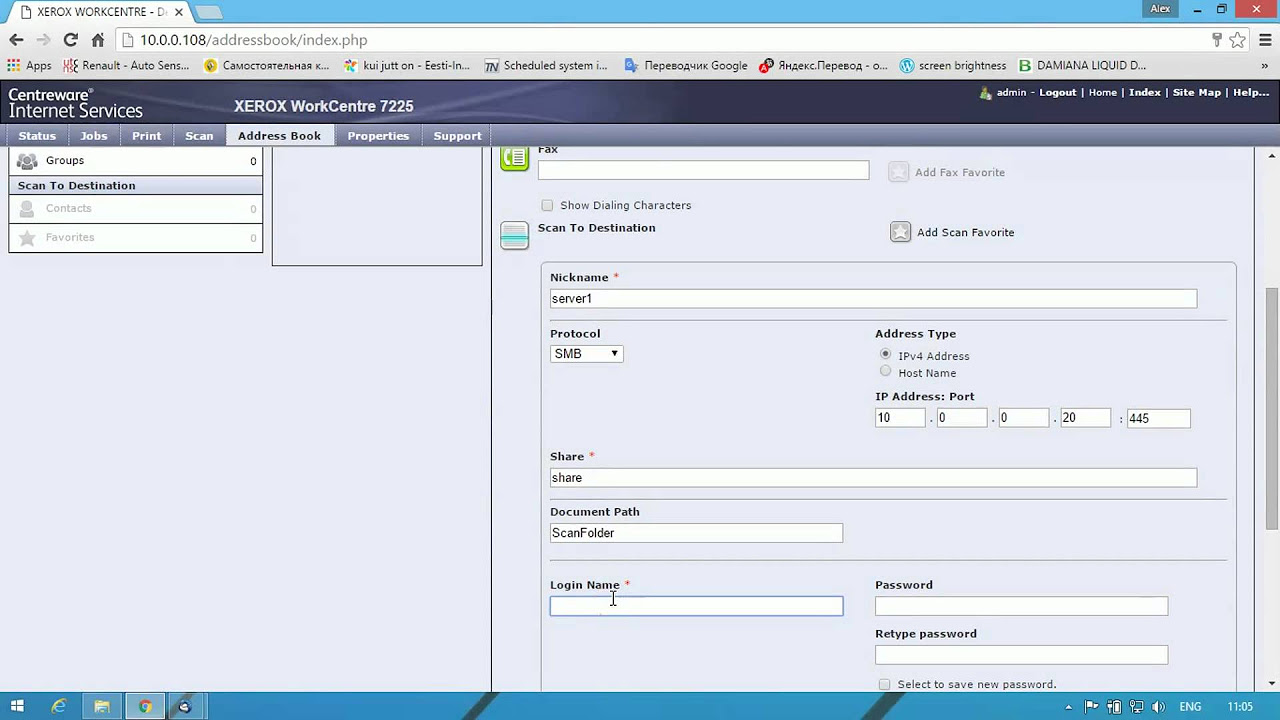Reload the current page
Screen dimensions: 1280x720
(70, 40)
